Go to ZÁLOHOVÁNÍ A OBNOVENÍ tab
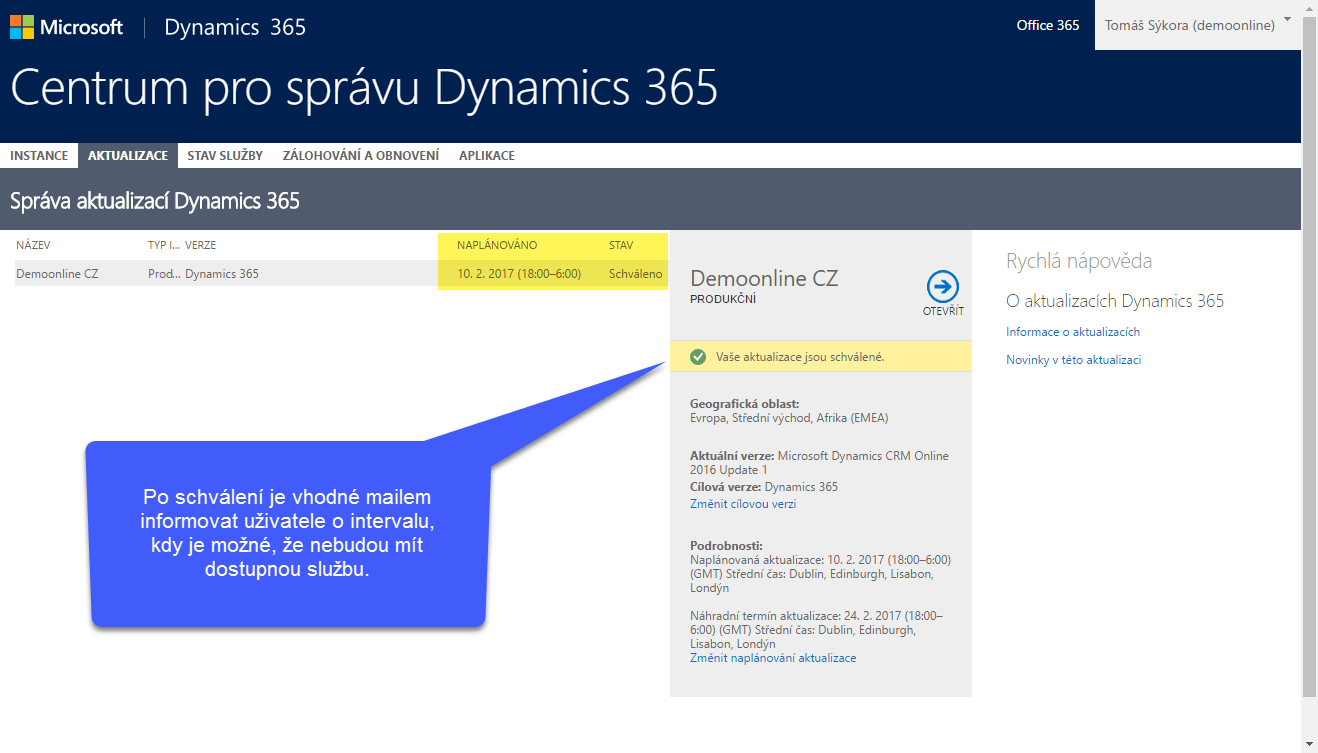This screenshot has height=753, width=1318. click(361, 156)
